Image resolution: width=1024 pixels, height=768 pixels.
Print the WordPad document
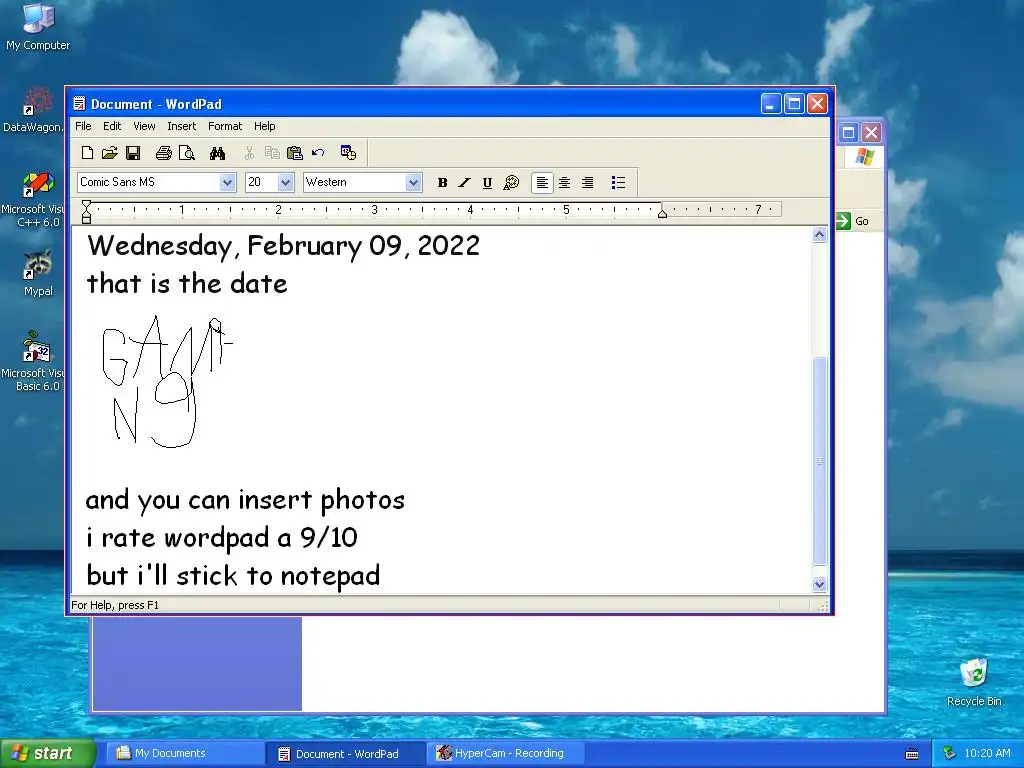[x=163, y=153]
